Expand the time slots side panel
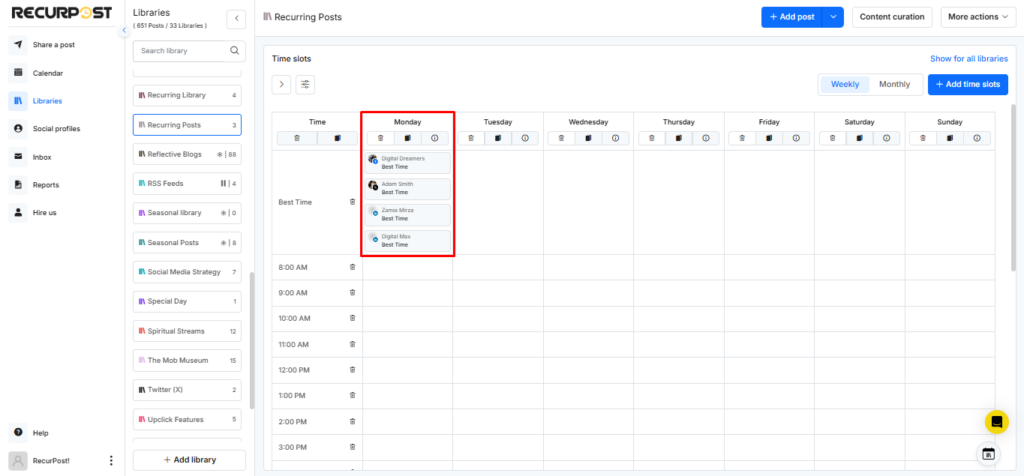 coord(281,84)
